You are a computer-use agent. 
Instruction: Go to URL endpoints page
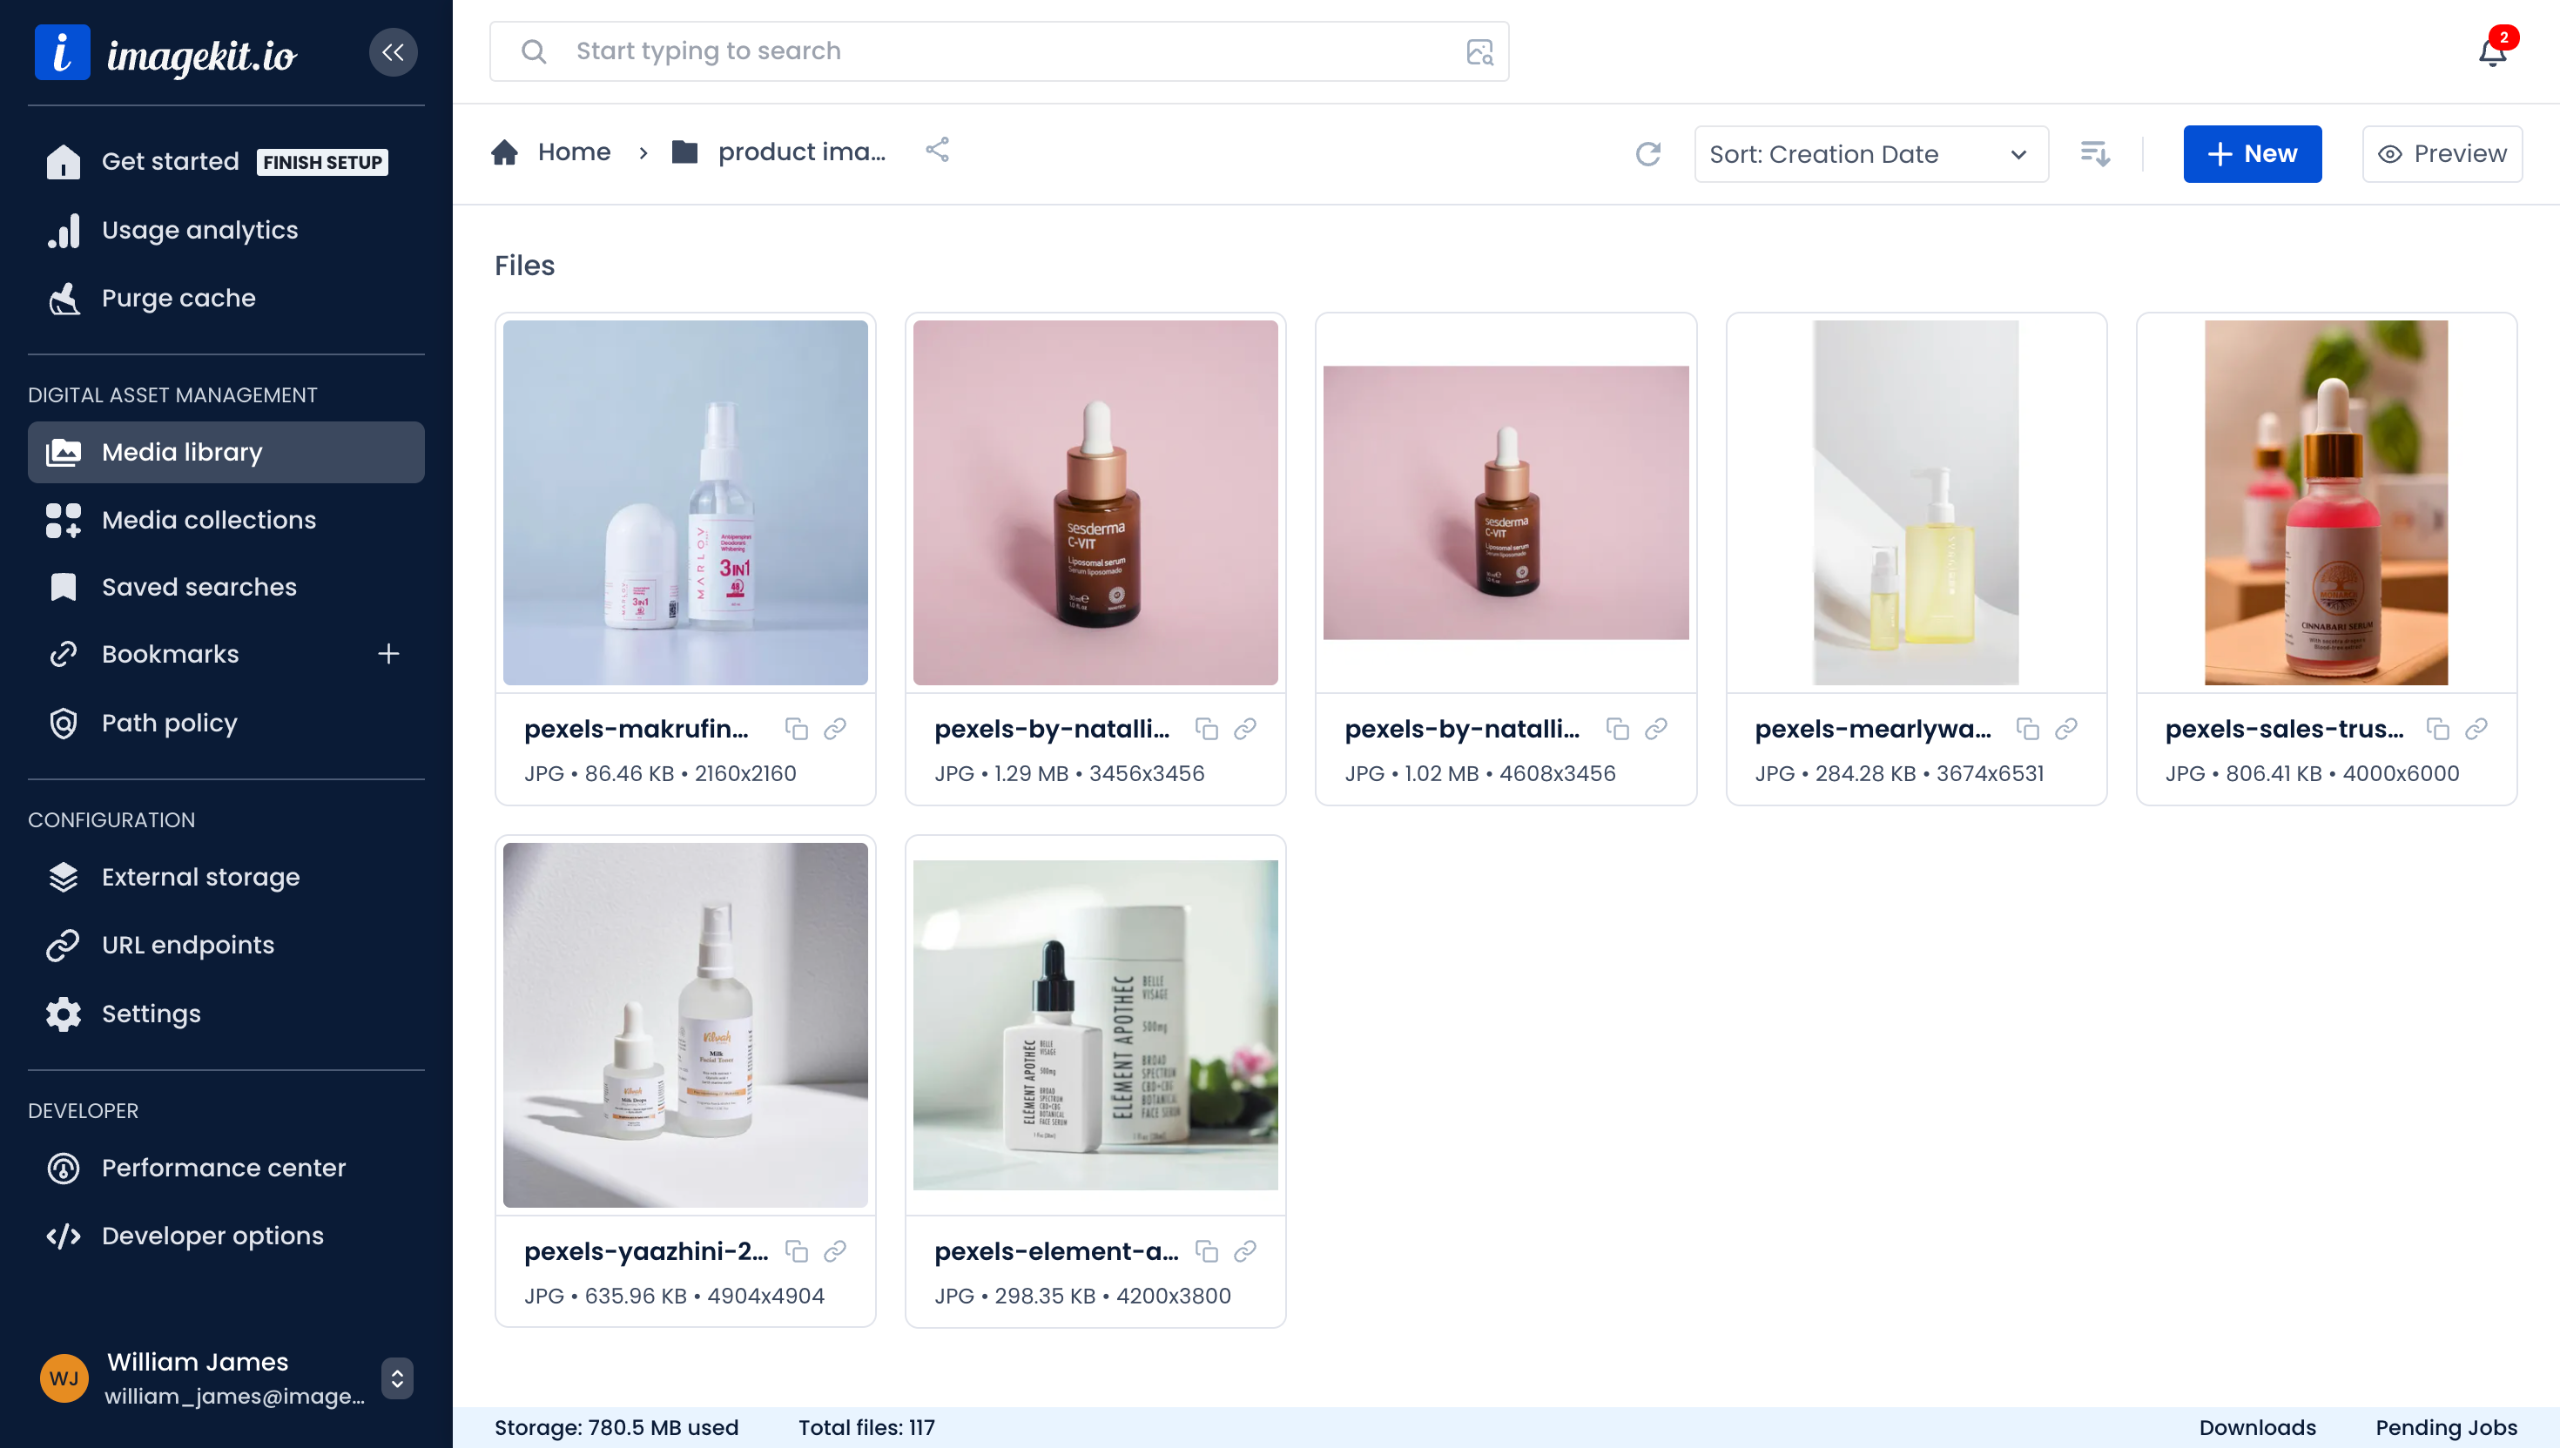pyautogui.click(x=187, y=945)
